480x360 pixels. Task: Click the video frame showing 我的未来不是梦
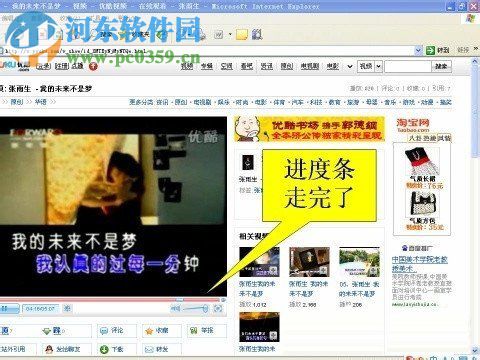pyautogui.click(x=113, y=206)
